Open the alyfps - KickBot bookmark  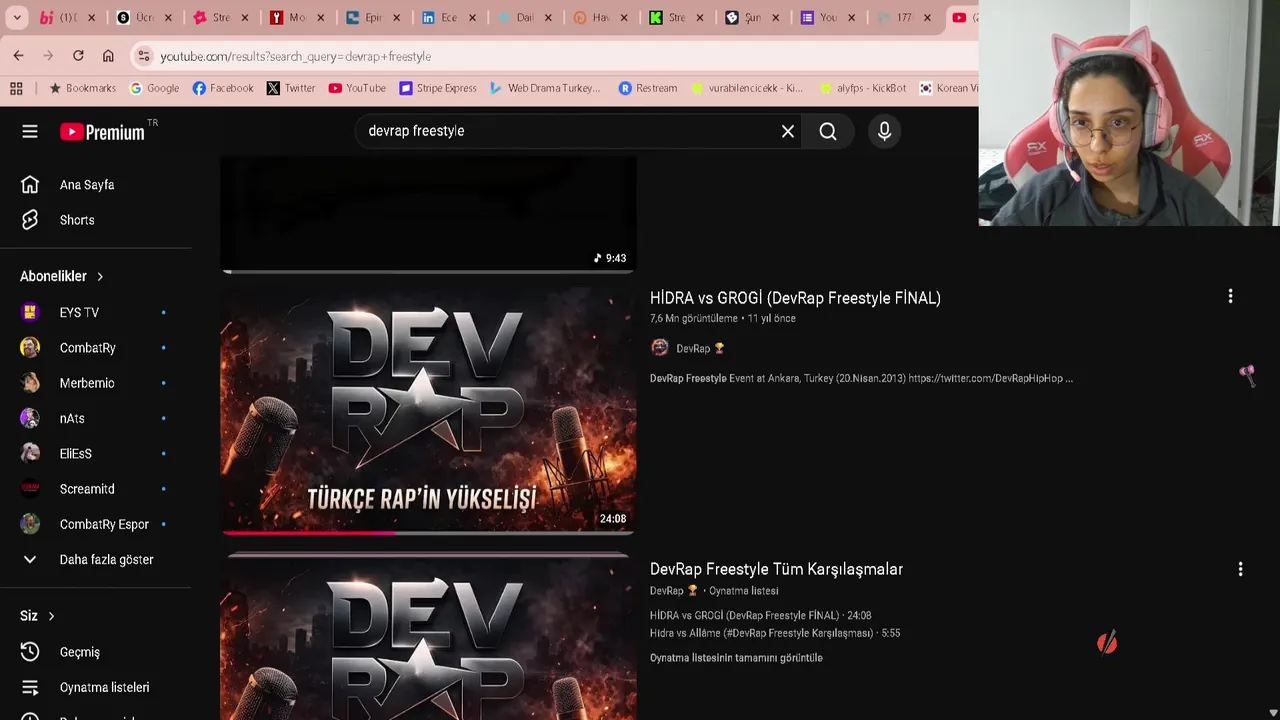click(x=862, y=88)
